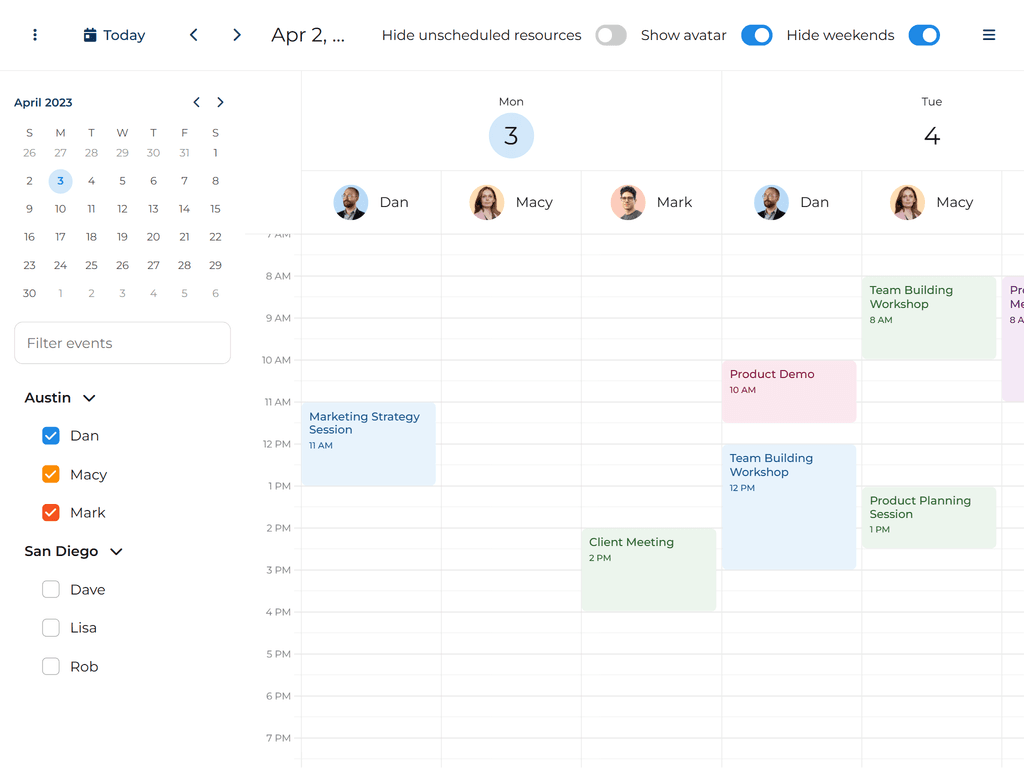The image size is (1024, 768).
Task: Click Dan's avatar under Monday
Action: [351, 202]
